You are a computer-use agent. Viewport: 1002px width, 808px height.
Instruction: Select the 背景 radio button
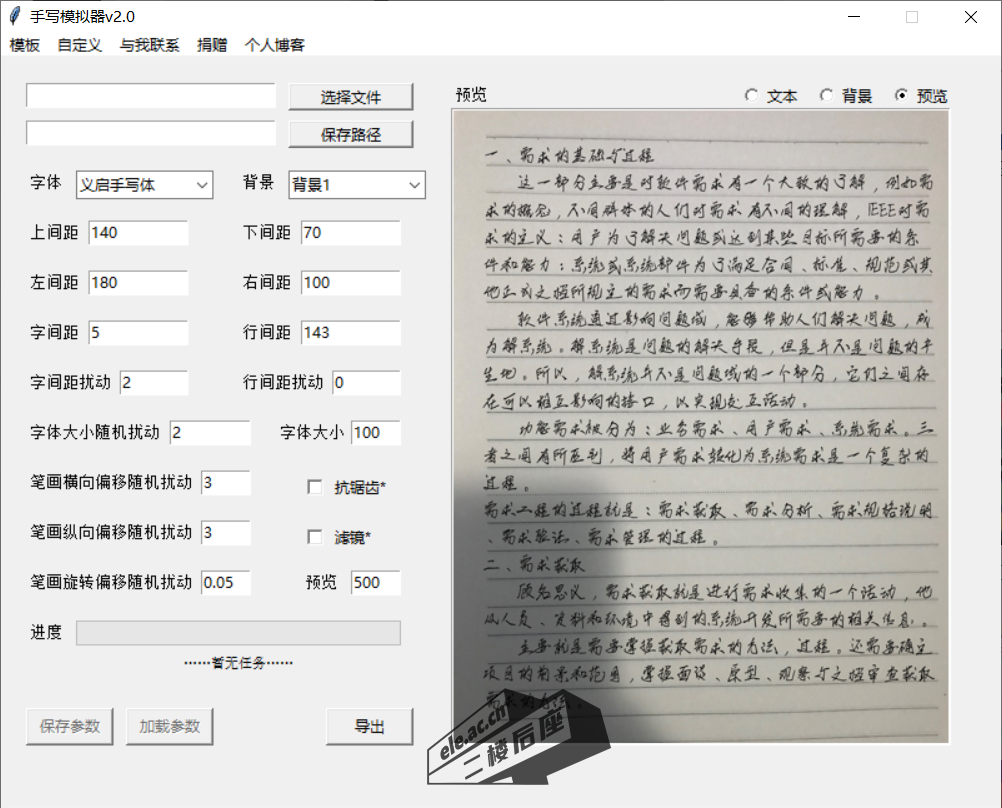(827, 96)
